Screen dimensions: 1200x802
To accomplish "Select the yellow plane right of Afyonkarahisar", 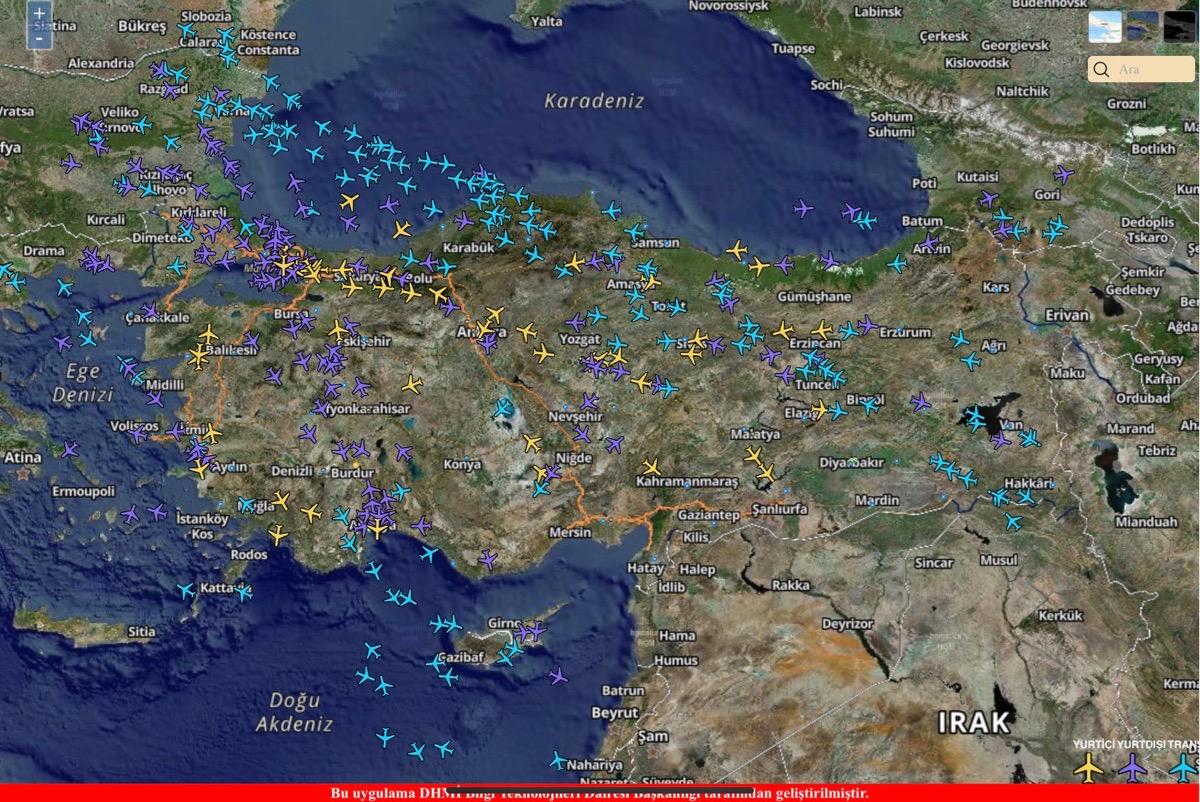I will [412, 384].
